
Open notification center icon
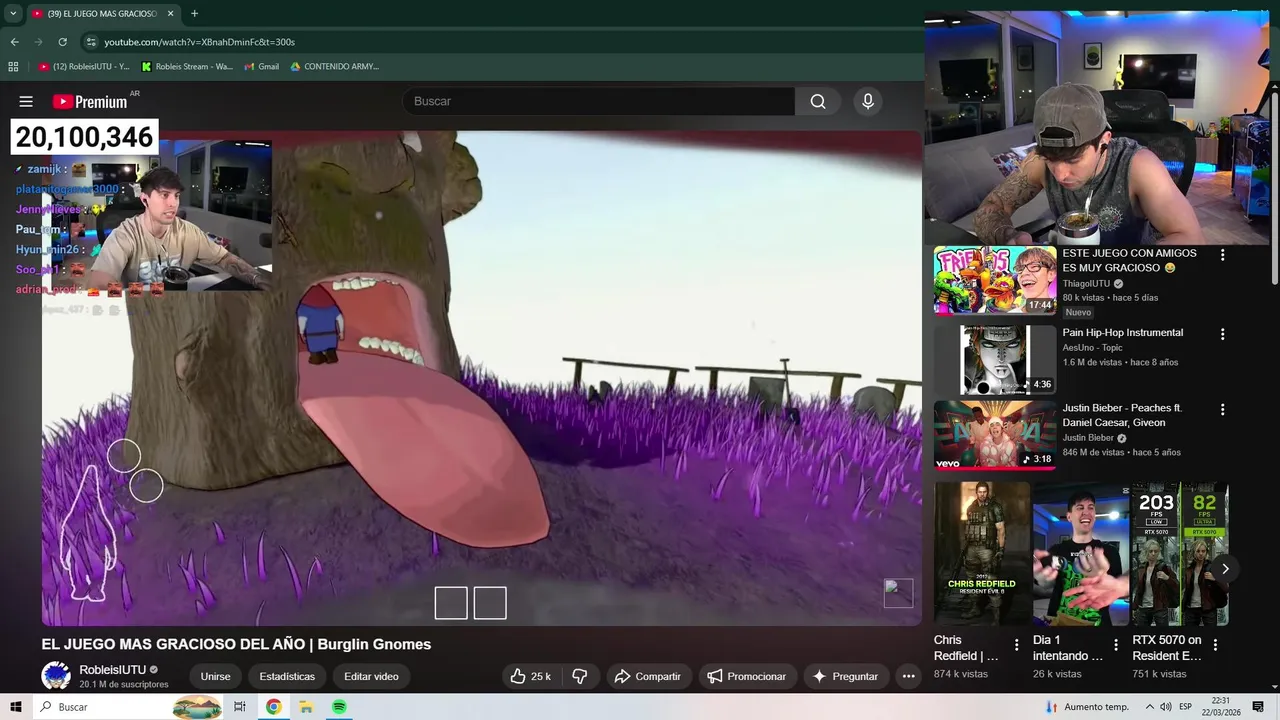pyautogui.click(x=1258, y=707)
